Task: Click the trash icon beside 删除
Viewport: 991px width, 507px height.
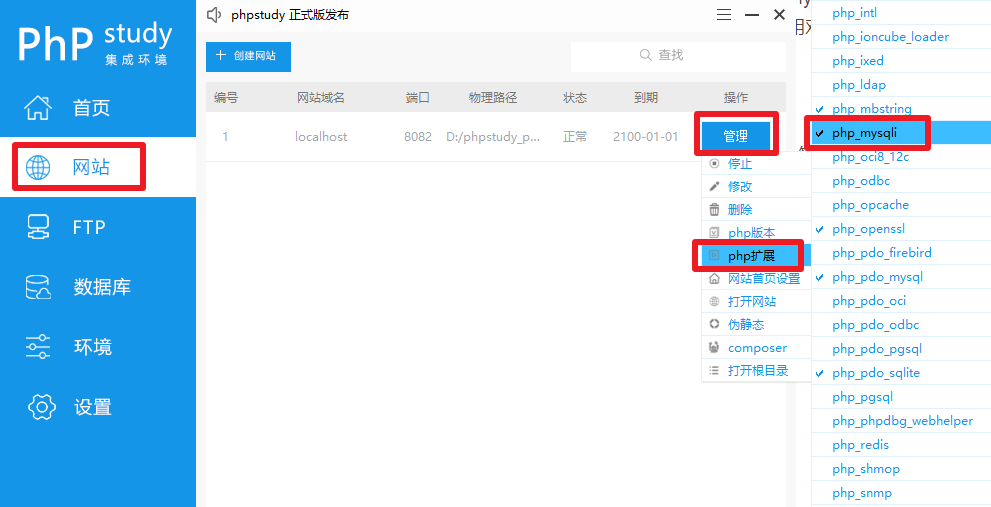Action: 714,209
